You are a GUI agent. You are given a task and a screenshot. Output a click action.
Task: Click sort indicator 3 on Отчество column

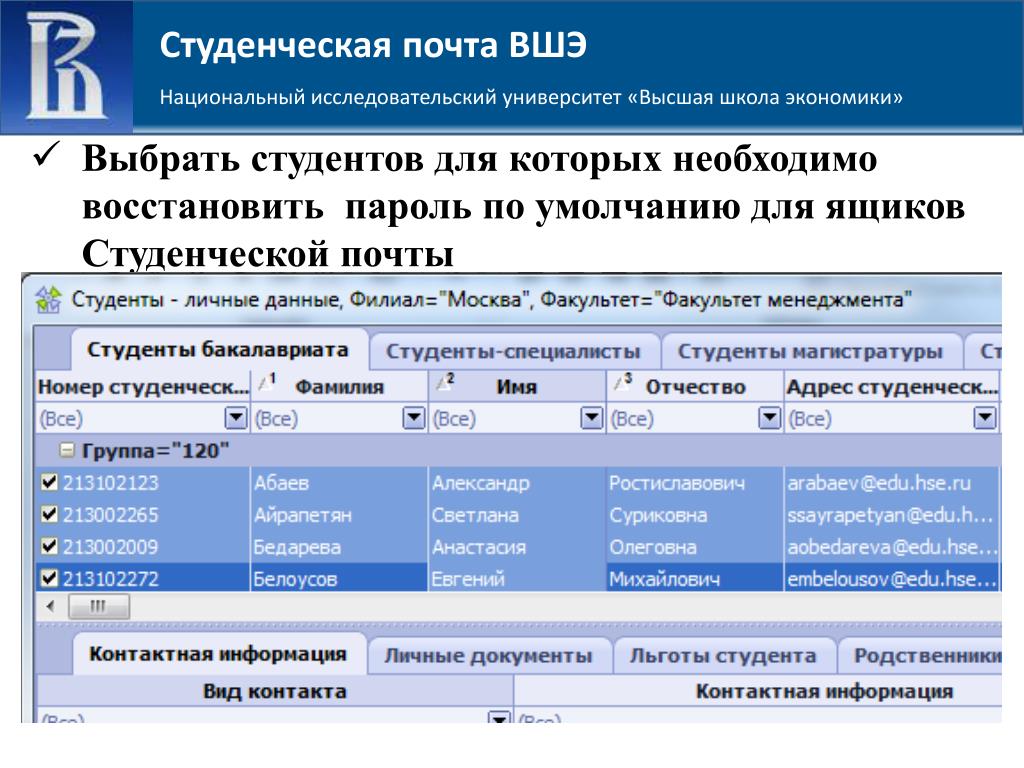(x=622, y=382)
